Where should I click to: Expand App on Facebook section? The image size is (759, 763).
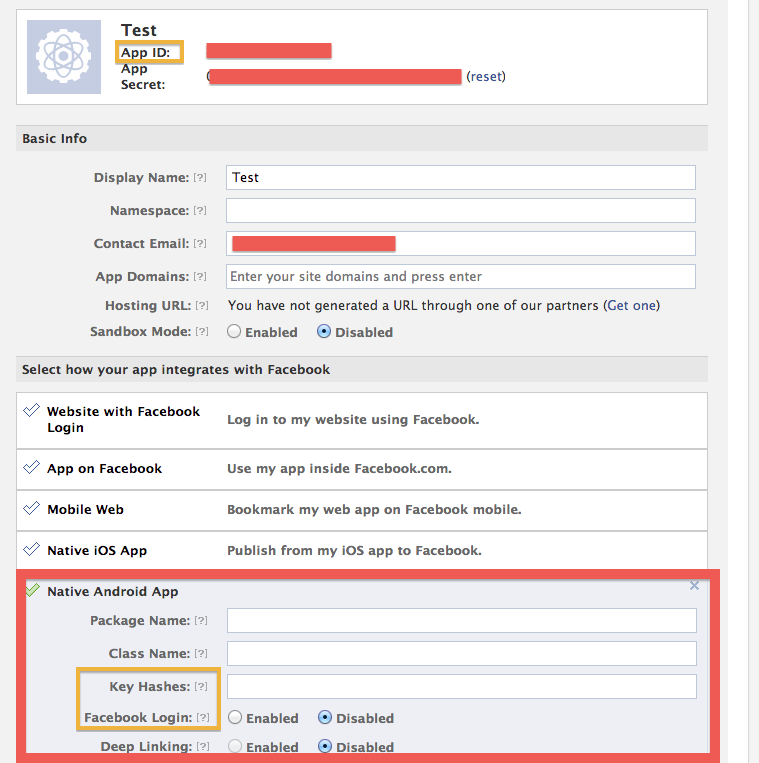pos(362,469)
